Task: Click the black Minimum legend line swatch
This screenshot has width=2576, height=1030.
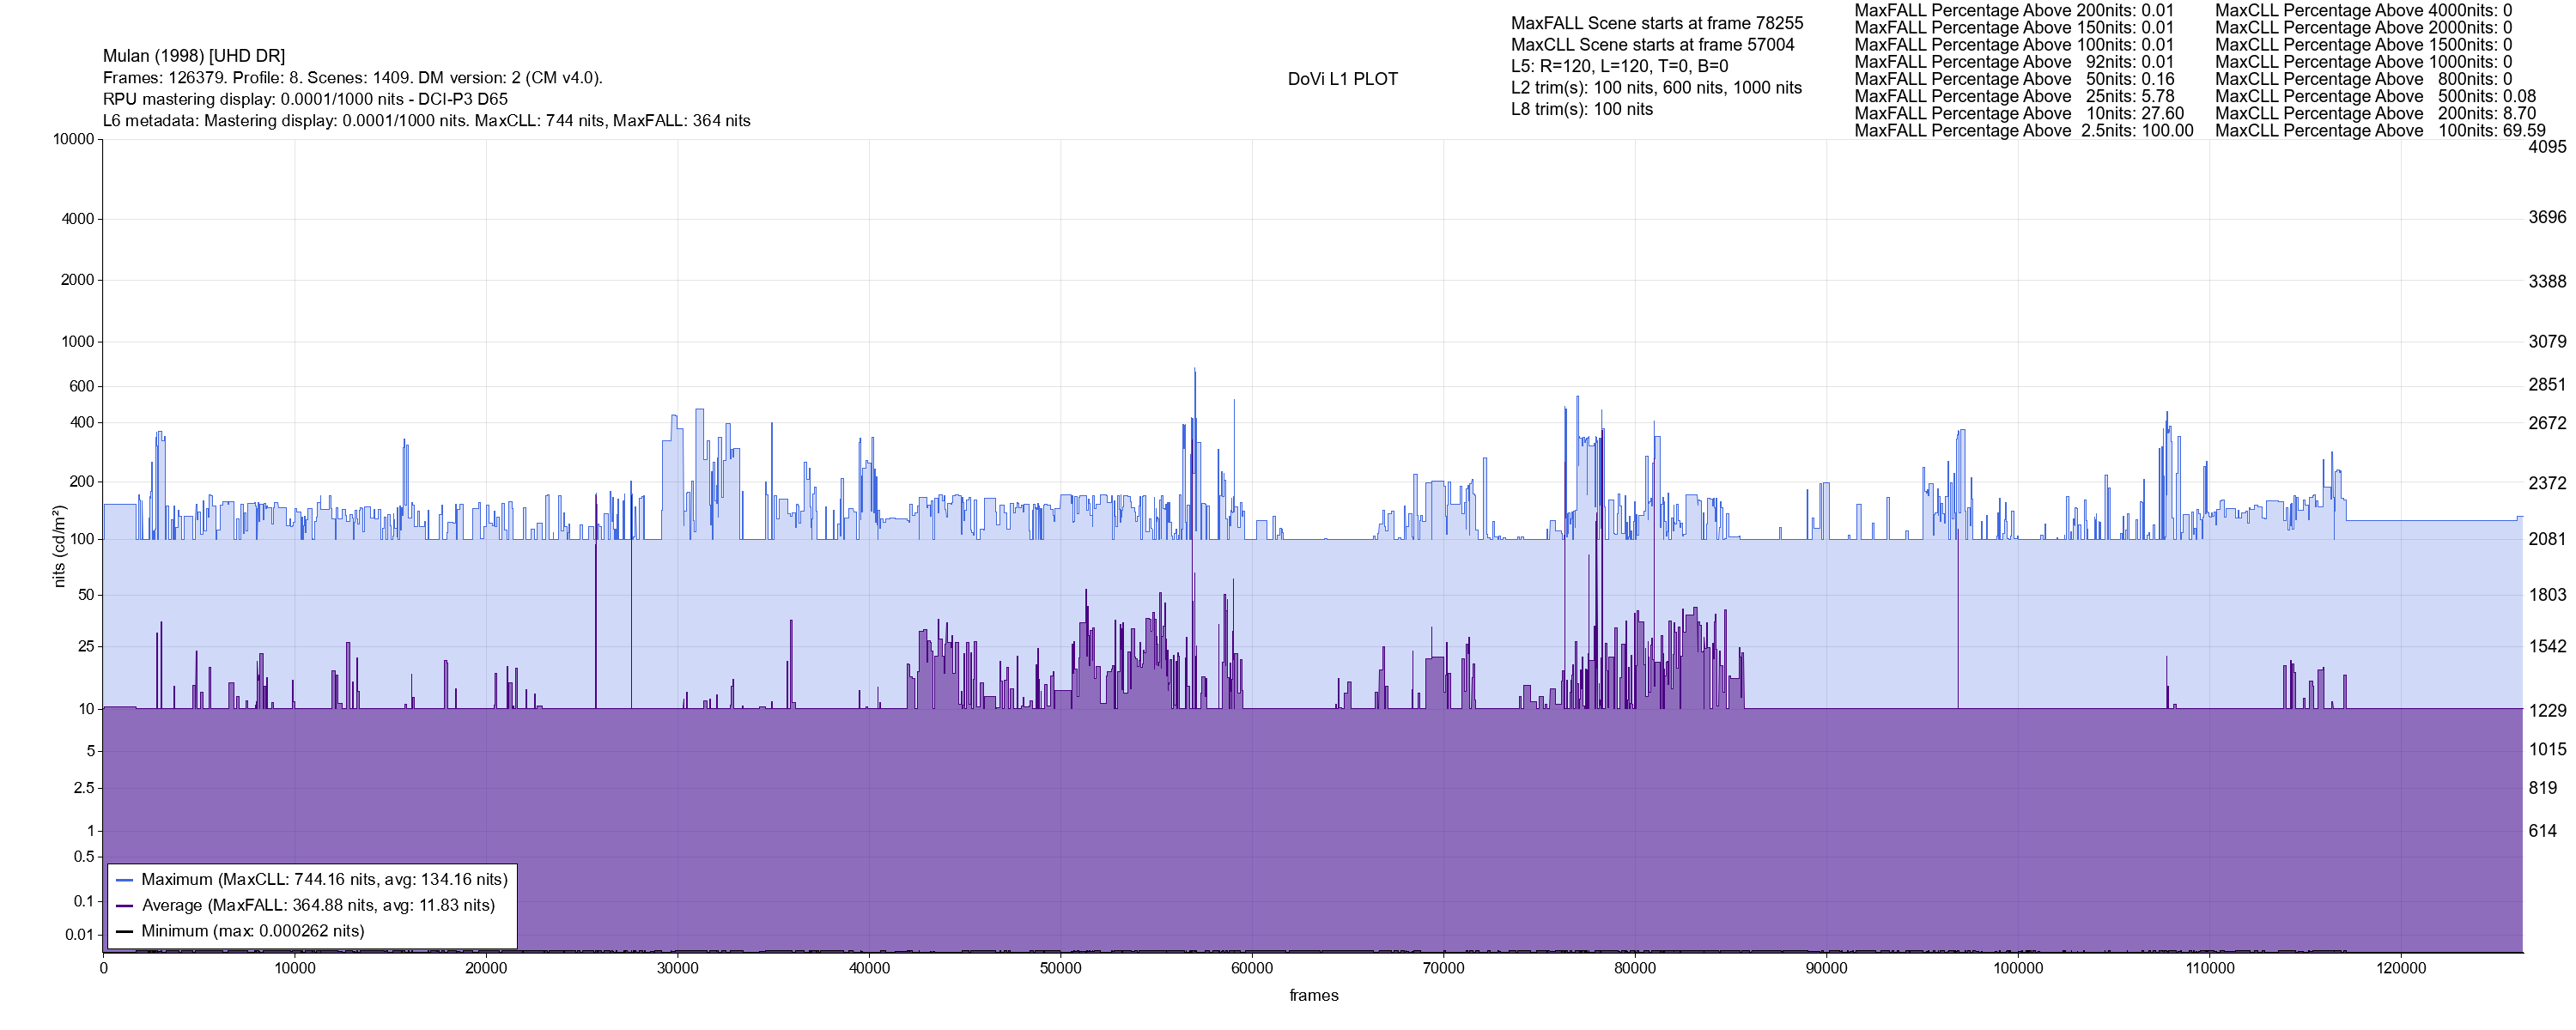Action: (125, 932)
